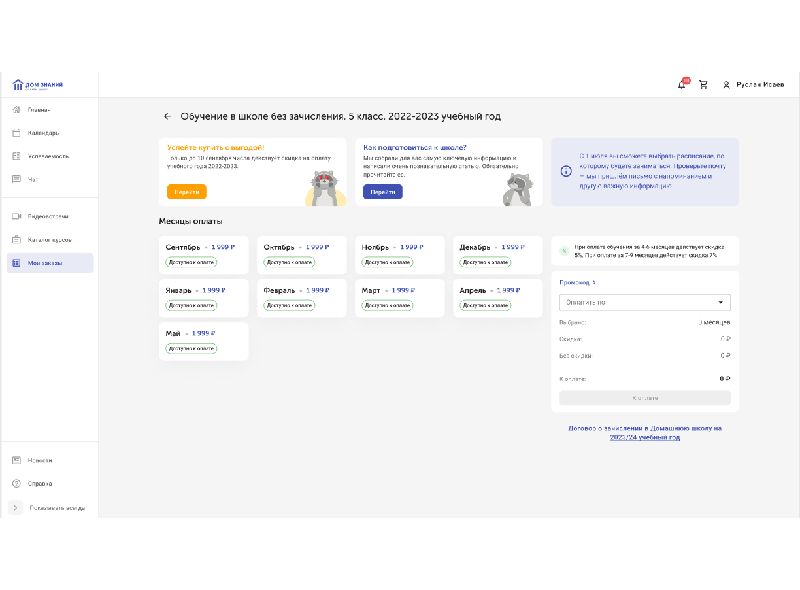Click the raccoon illustration on the discount banner
Image resolution: width=800 pixels, height=590 pixels.
pyautogui.click(x=326, y=188)
